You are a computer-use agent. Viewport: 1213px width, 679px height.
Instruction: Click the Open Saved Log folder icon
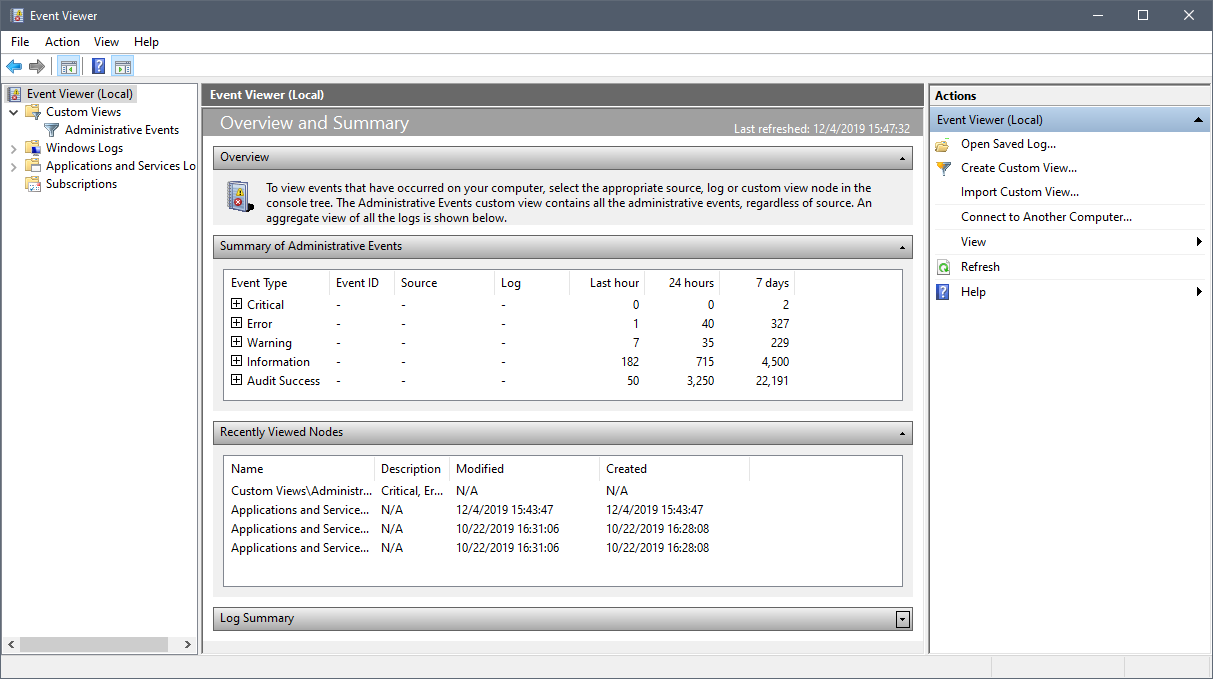click(x=943, y=144)
